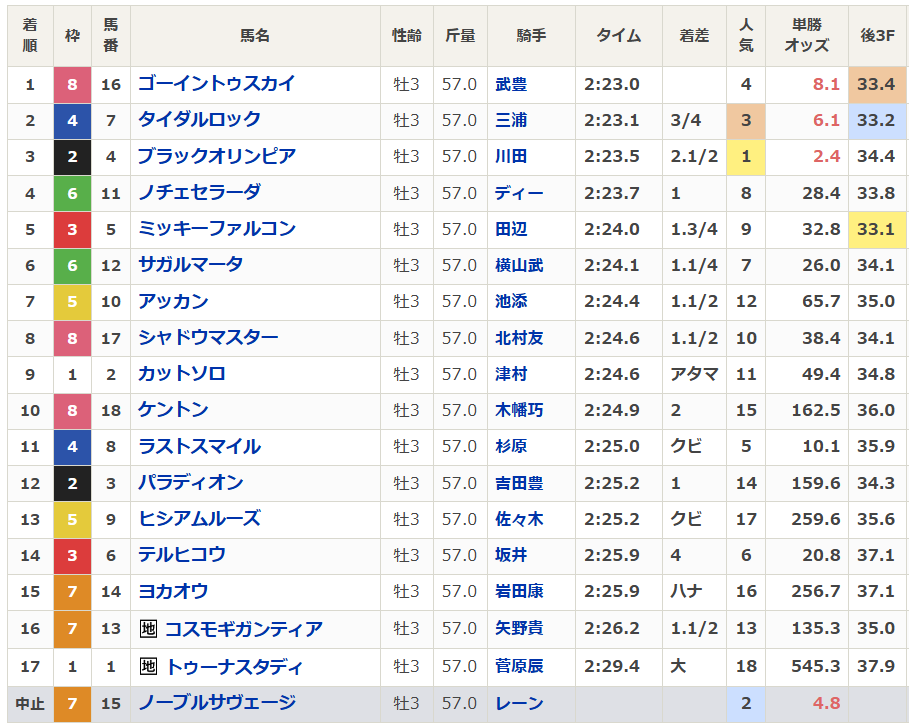909x727 pixels.
Task: Click horse name ケントン
Action: click(x=173, y=410)
